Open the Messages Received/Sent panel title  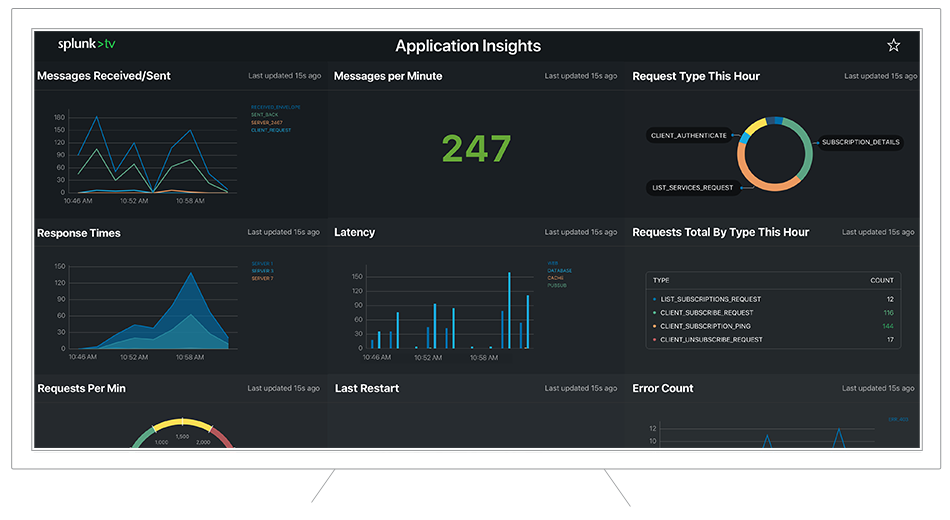(x=104, y=76)
